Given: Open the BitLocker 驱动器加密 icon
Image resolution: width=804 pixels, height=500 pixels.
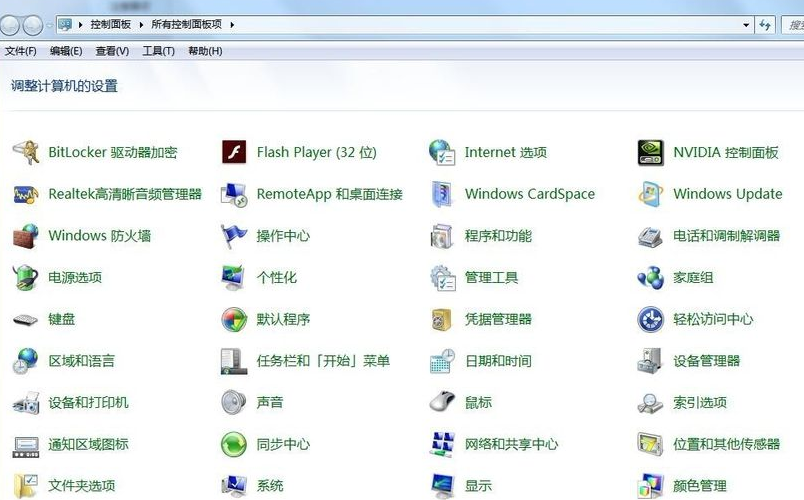Looking at the screenshot, I should coord(25,152).
